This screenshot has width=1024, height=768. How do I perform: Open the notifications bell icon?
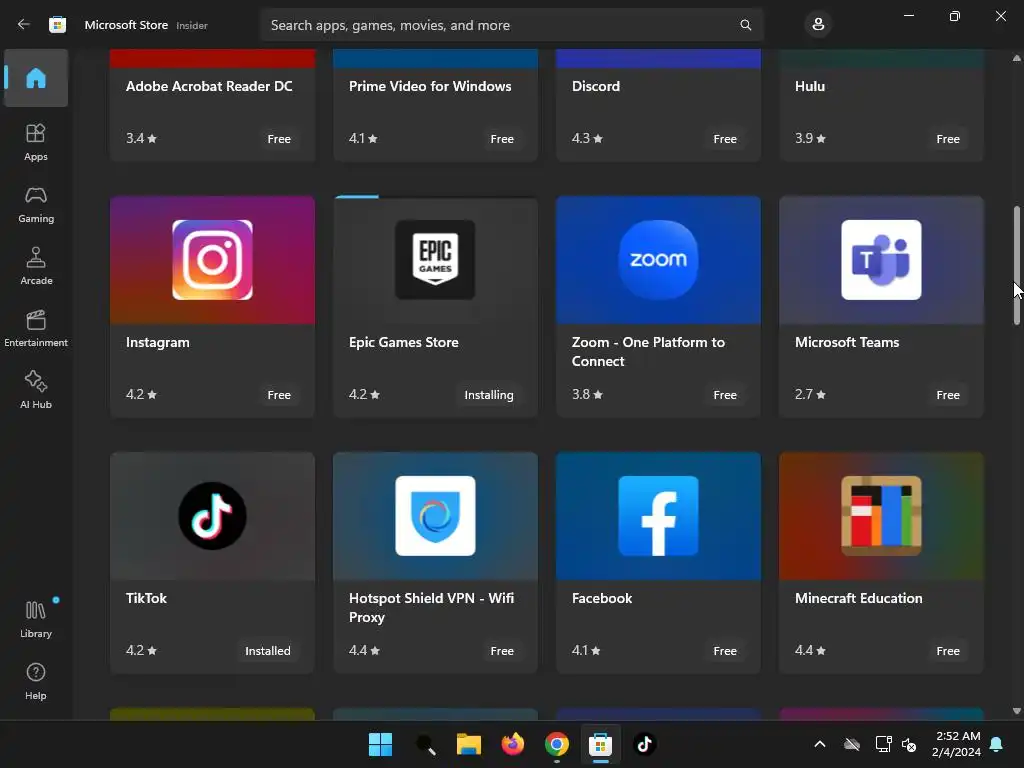pos(997,744)
